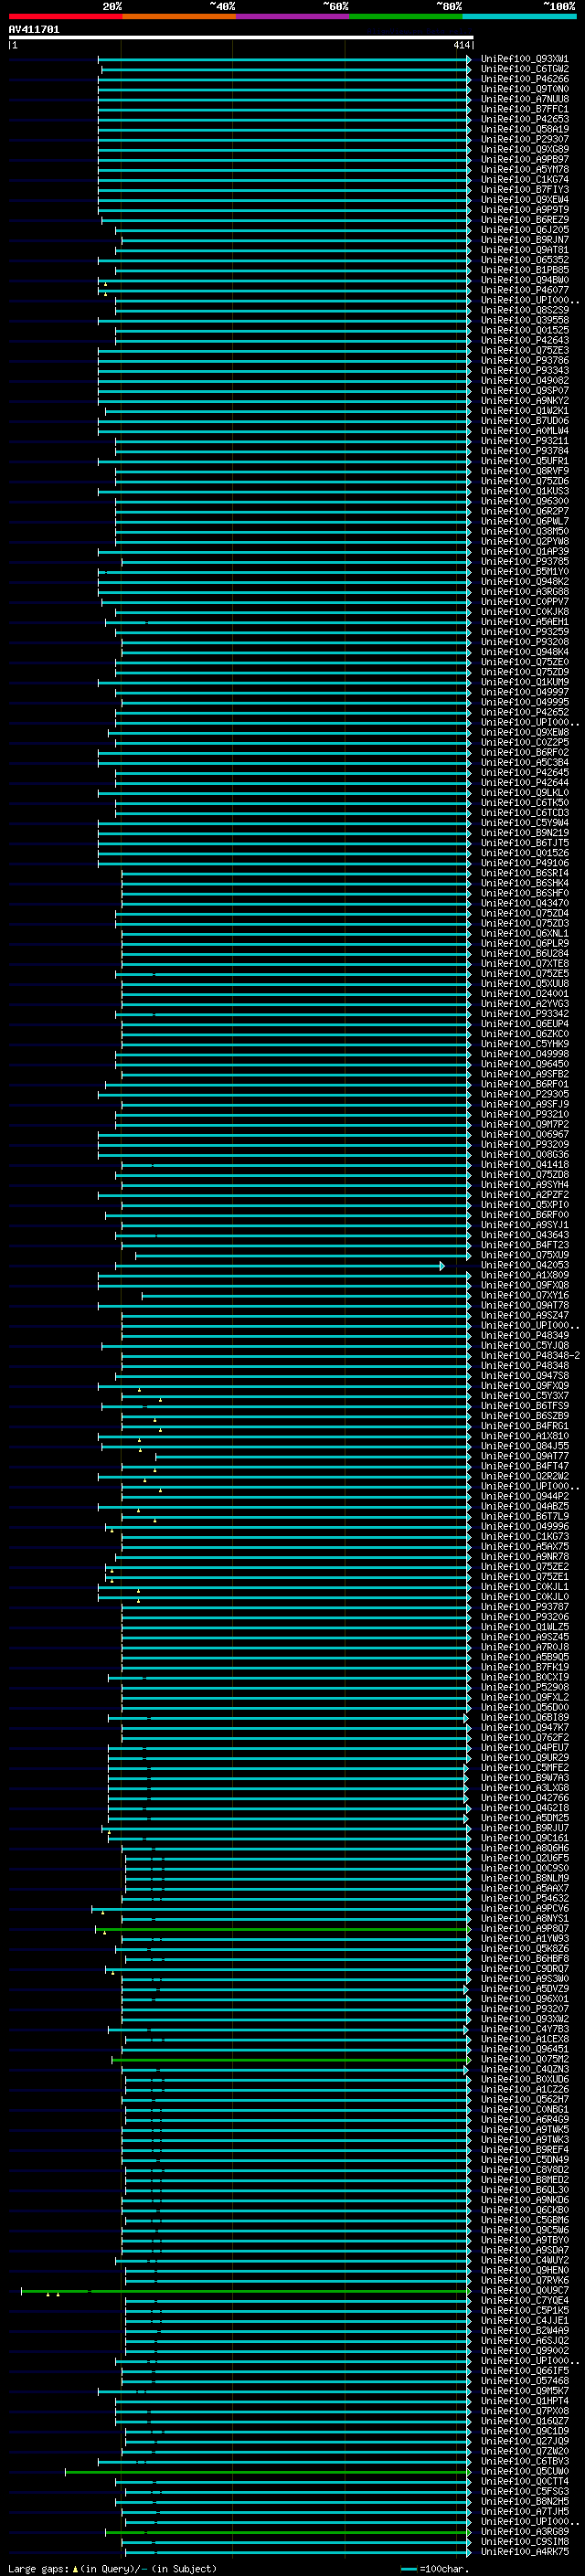Screen dimensions: 585x2576
Task: Click the UniRef100_P93787 hit label
Action: (525, 1607)
